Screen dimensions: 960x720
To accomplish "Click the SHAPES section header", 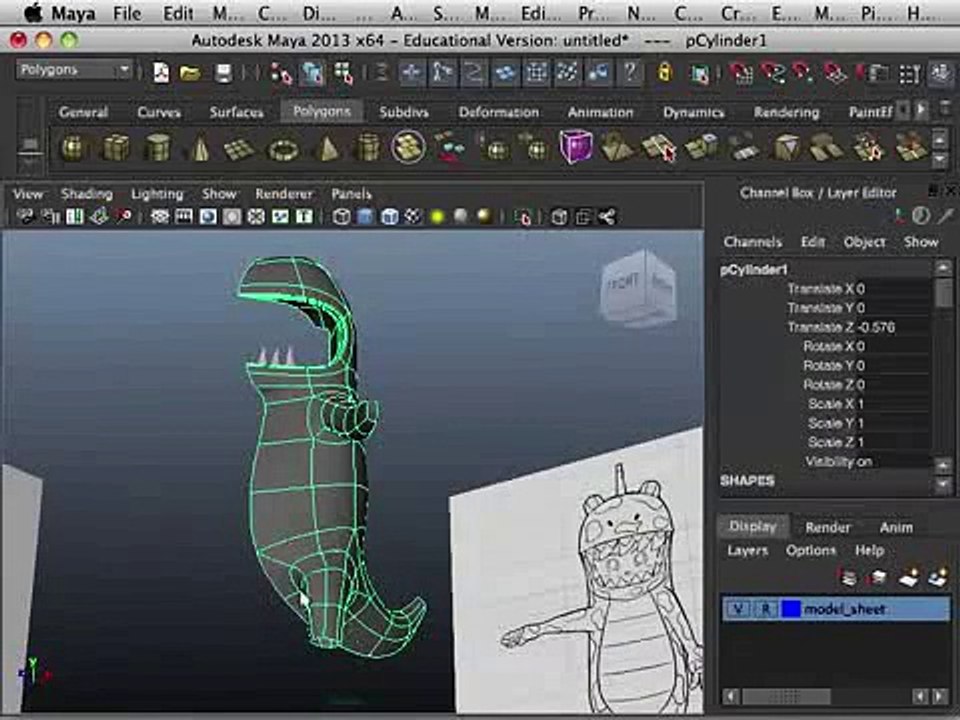I will pos(747,481).
